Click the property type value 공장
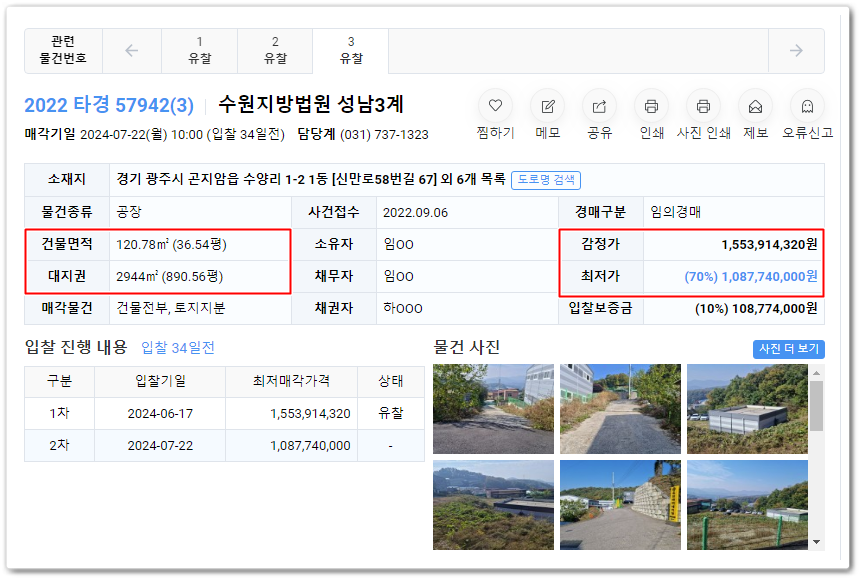This screenshot has height=581, width=862. (x=129, y=212)
